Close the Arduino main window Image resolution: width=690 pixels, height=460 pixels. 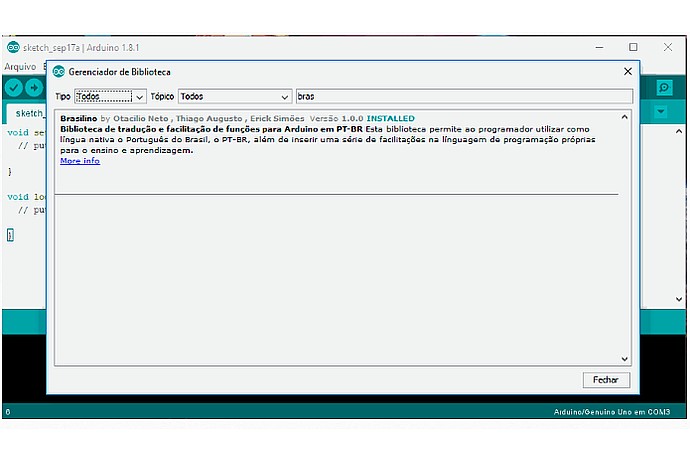tap(668, 47)
